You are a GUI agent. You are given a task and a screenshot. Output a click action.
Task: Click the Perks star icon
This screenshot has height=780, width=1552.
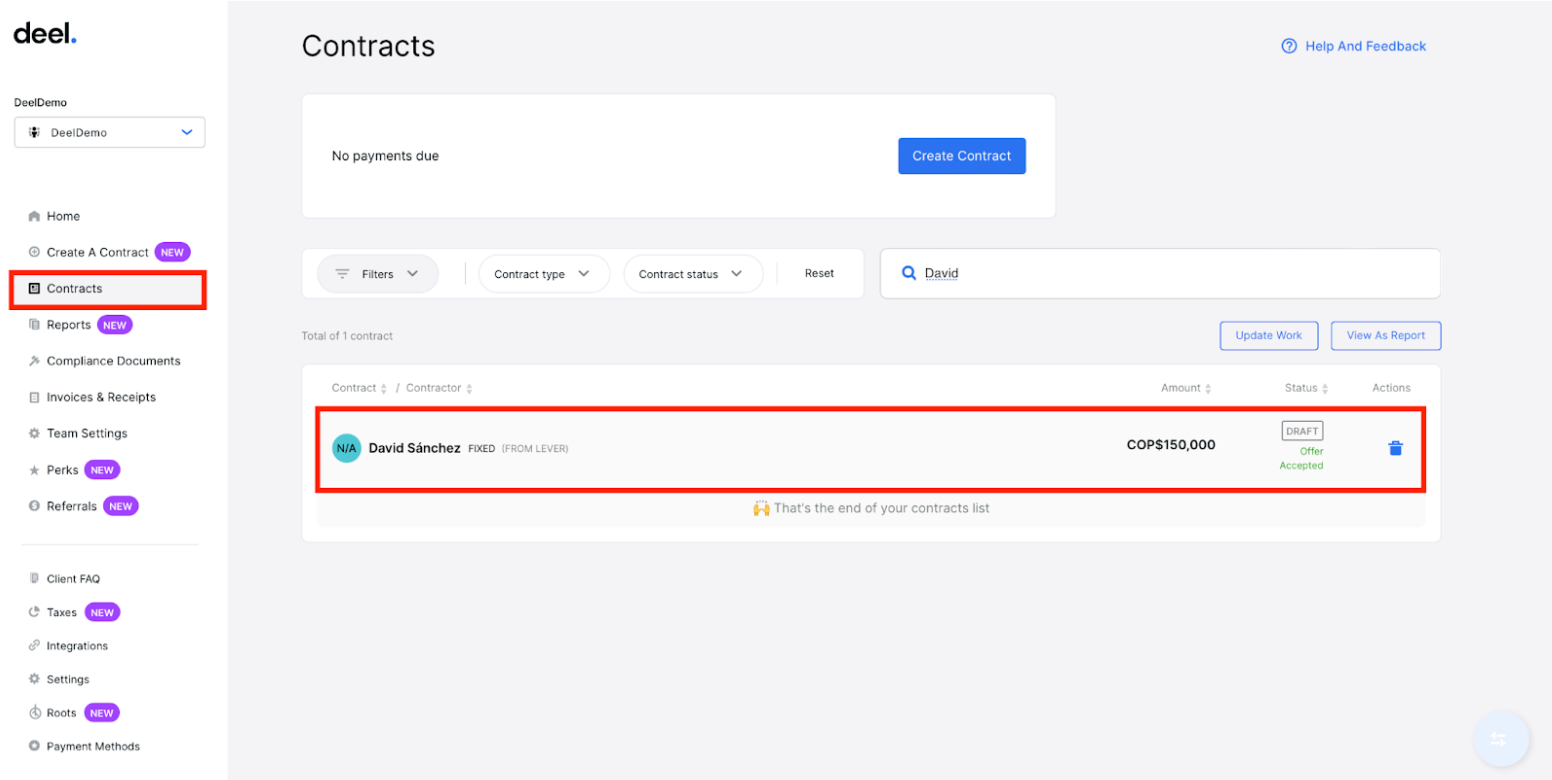pyautogui.click(x=34, y=470)
